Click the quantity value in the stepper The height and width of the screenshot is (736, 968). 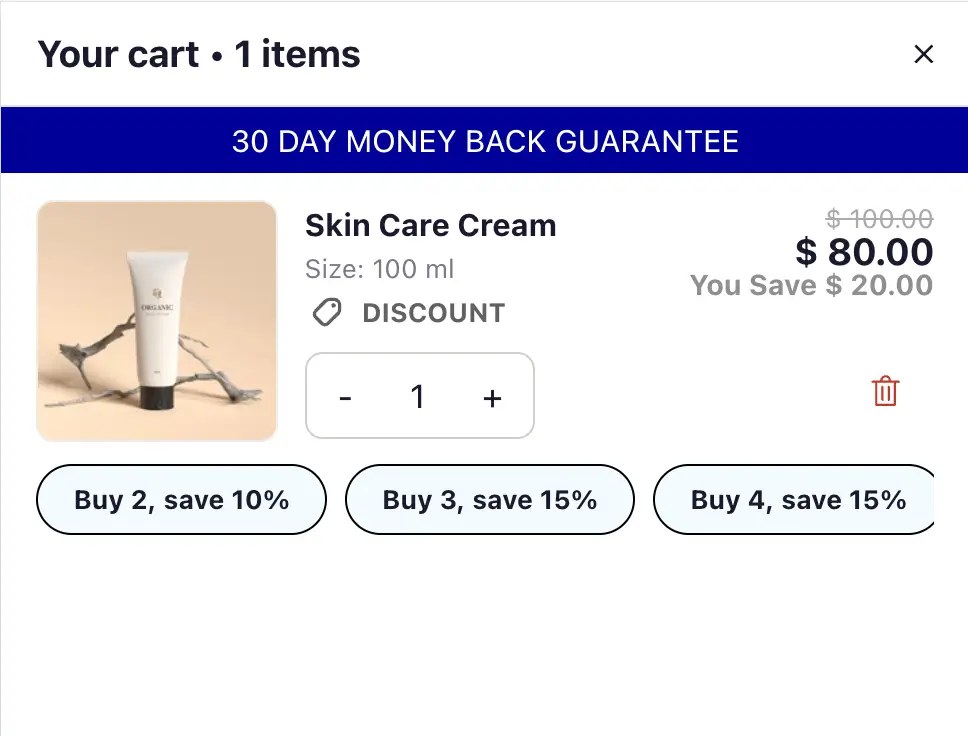pyautogui.click(x=418, y=396)
